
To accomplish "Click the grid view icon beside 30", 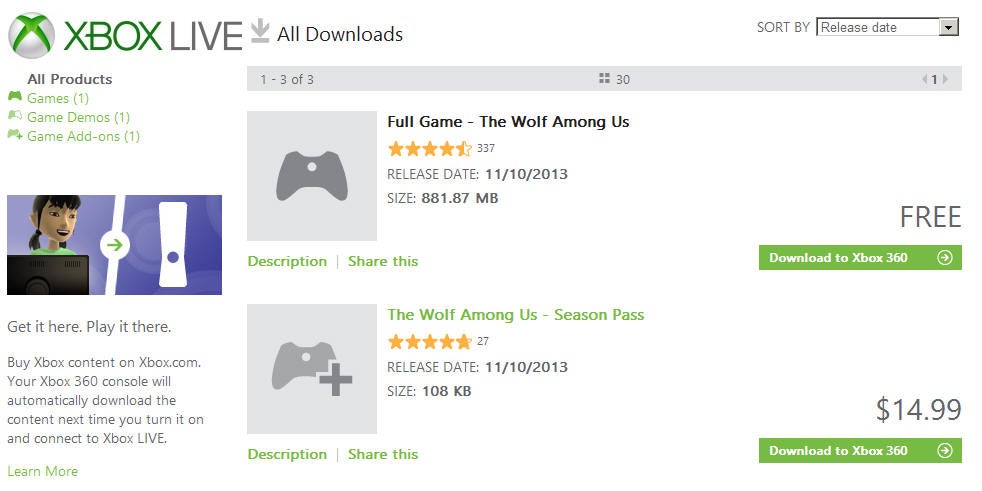I will (604, 78).
